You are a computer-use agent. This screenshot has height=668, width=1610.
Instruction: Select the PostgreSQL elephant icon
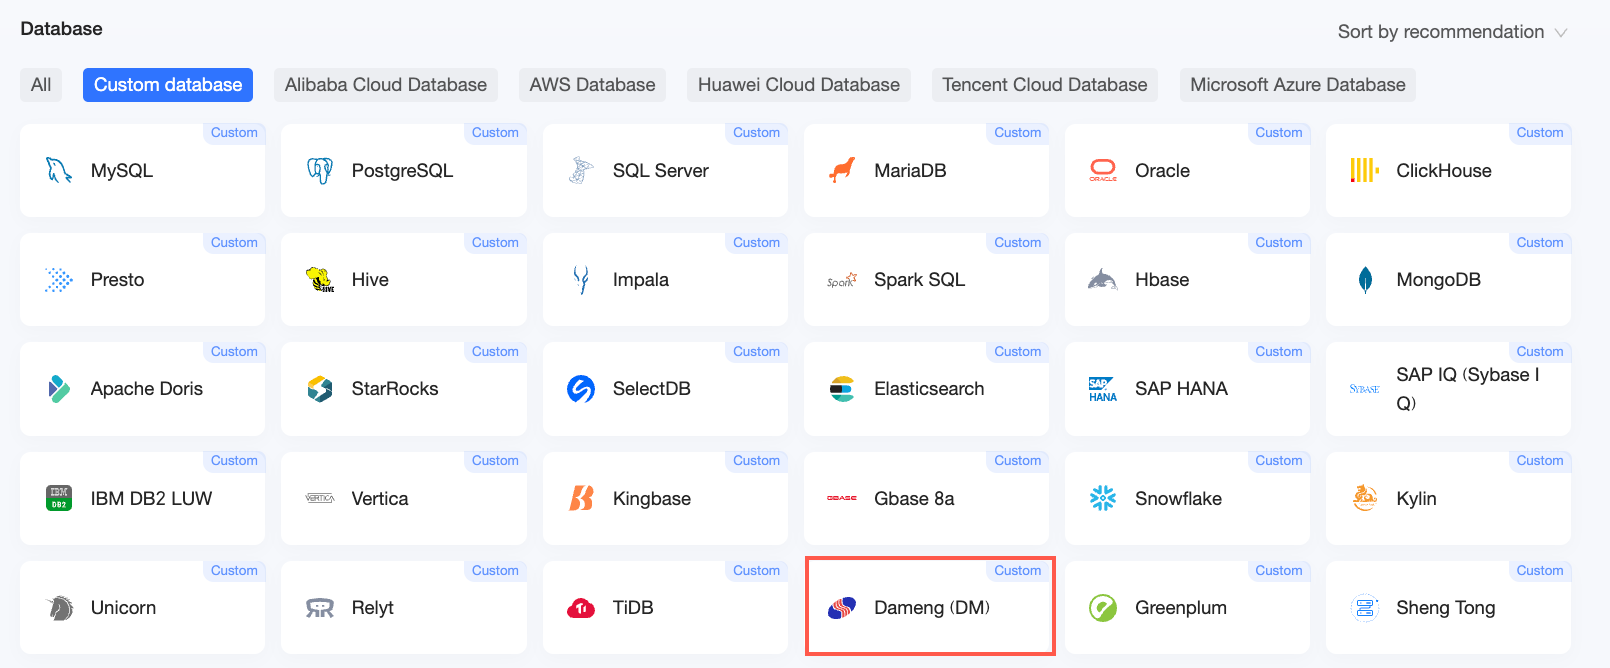click(320, 171)
